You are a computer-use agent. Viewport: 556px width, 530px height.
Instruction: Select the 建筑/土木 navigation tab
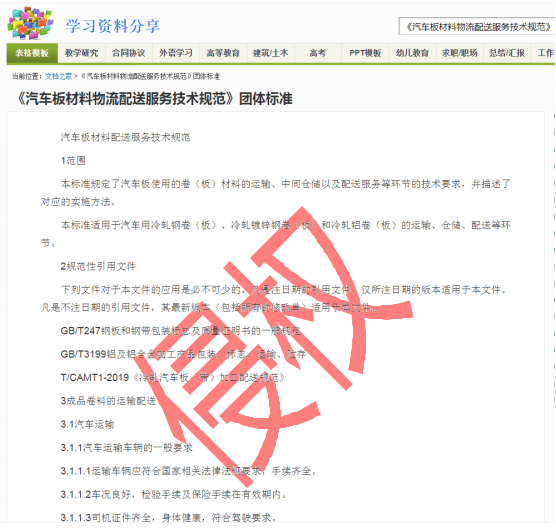pos(271,53)
